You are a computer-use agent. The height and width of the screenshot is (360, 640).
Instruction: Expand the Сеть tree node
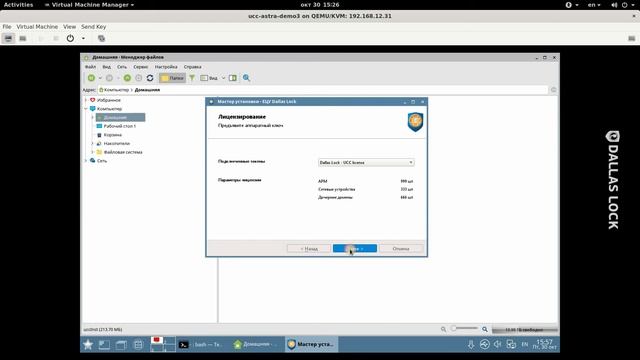86,161
